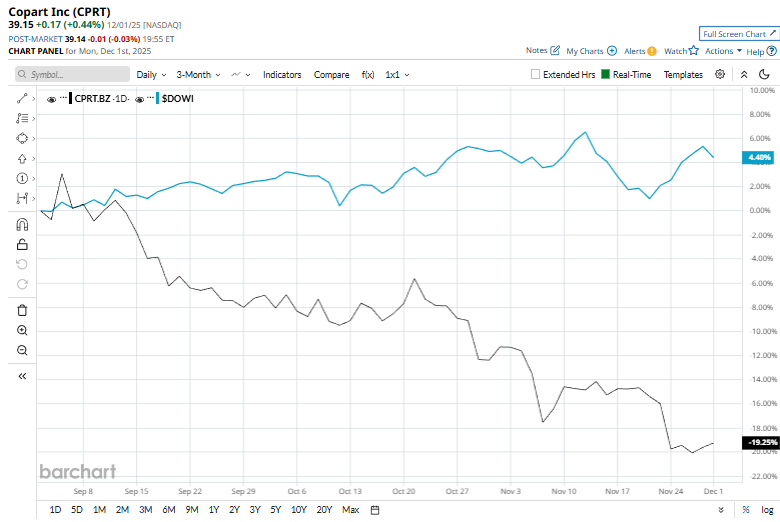Open the f(x) expressions menu

pos(368,74)
